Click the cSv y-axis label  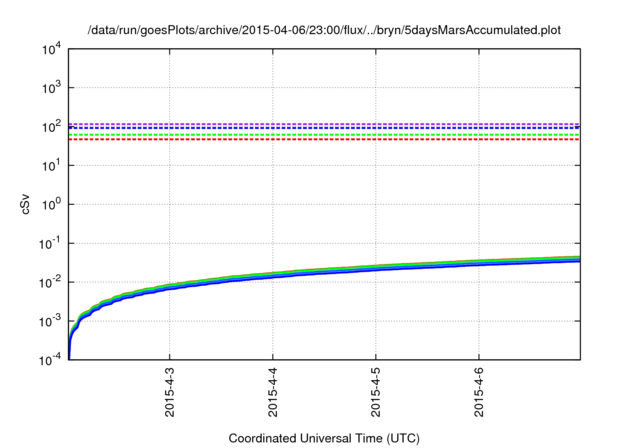pos(25,205)
